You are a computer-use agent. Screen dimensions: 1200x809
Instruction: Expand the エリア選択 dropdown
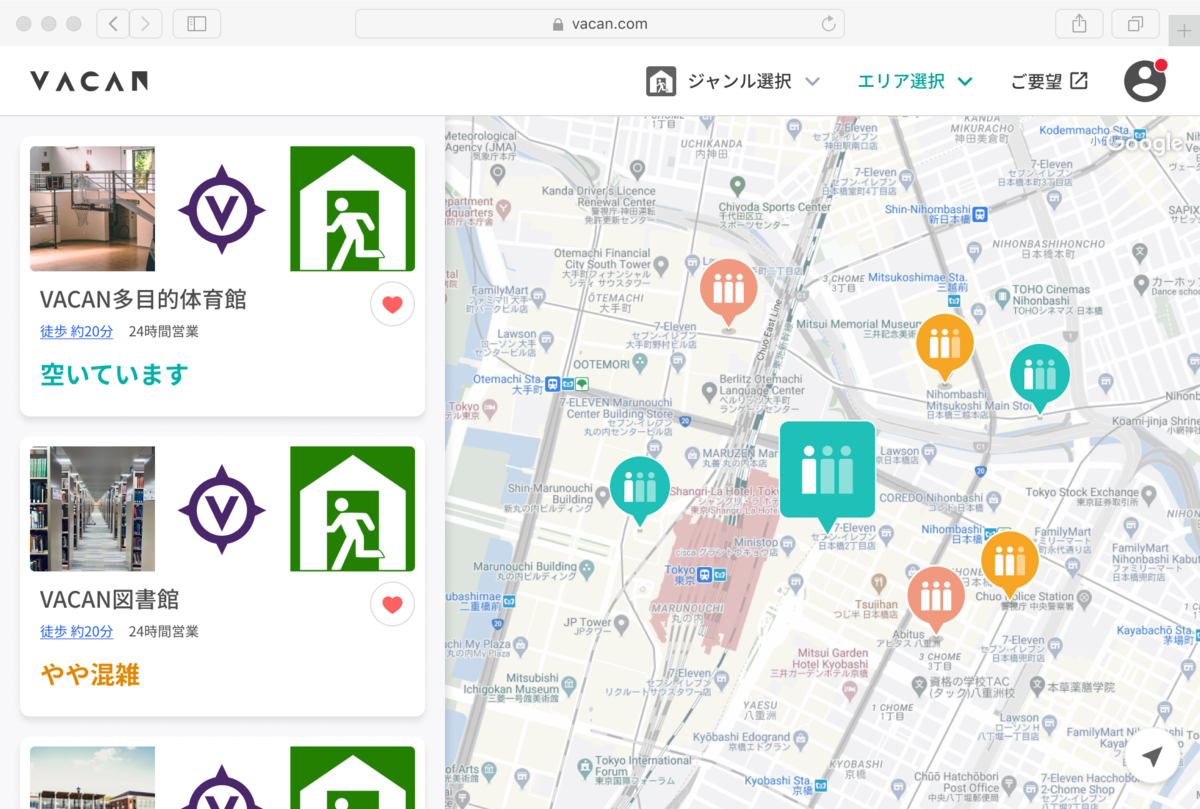pyautogui.click(x=914, y=81)
